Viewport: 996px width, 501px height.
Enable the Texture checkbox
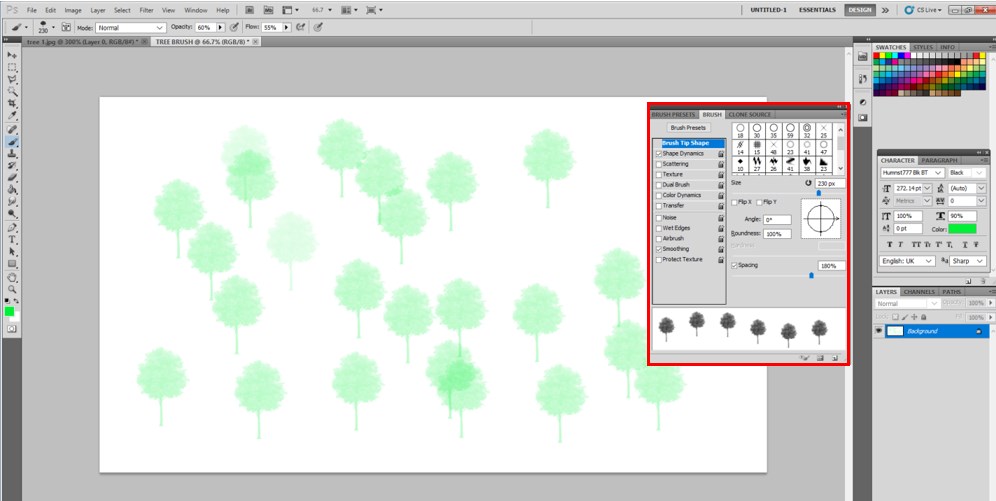659,174
